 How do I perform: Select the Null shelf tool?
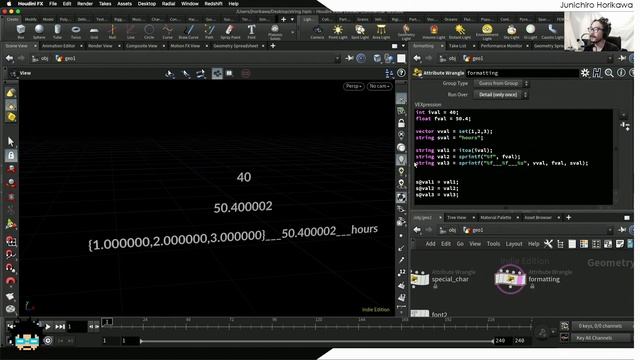click(x=112, y=31)
